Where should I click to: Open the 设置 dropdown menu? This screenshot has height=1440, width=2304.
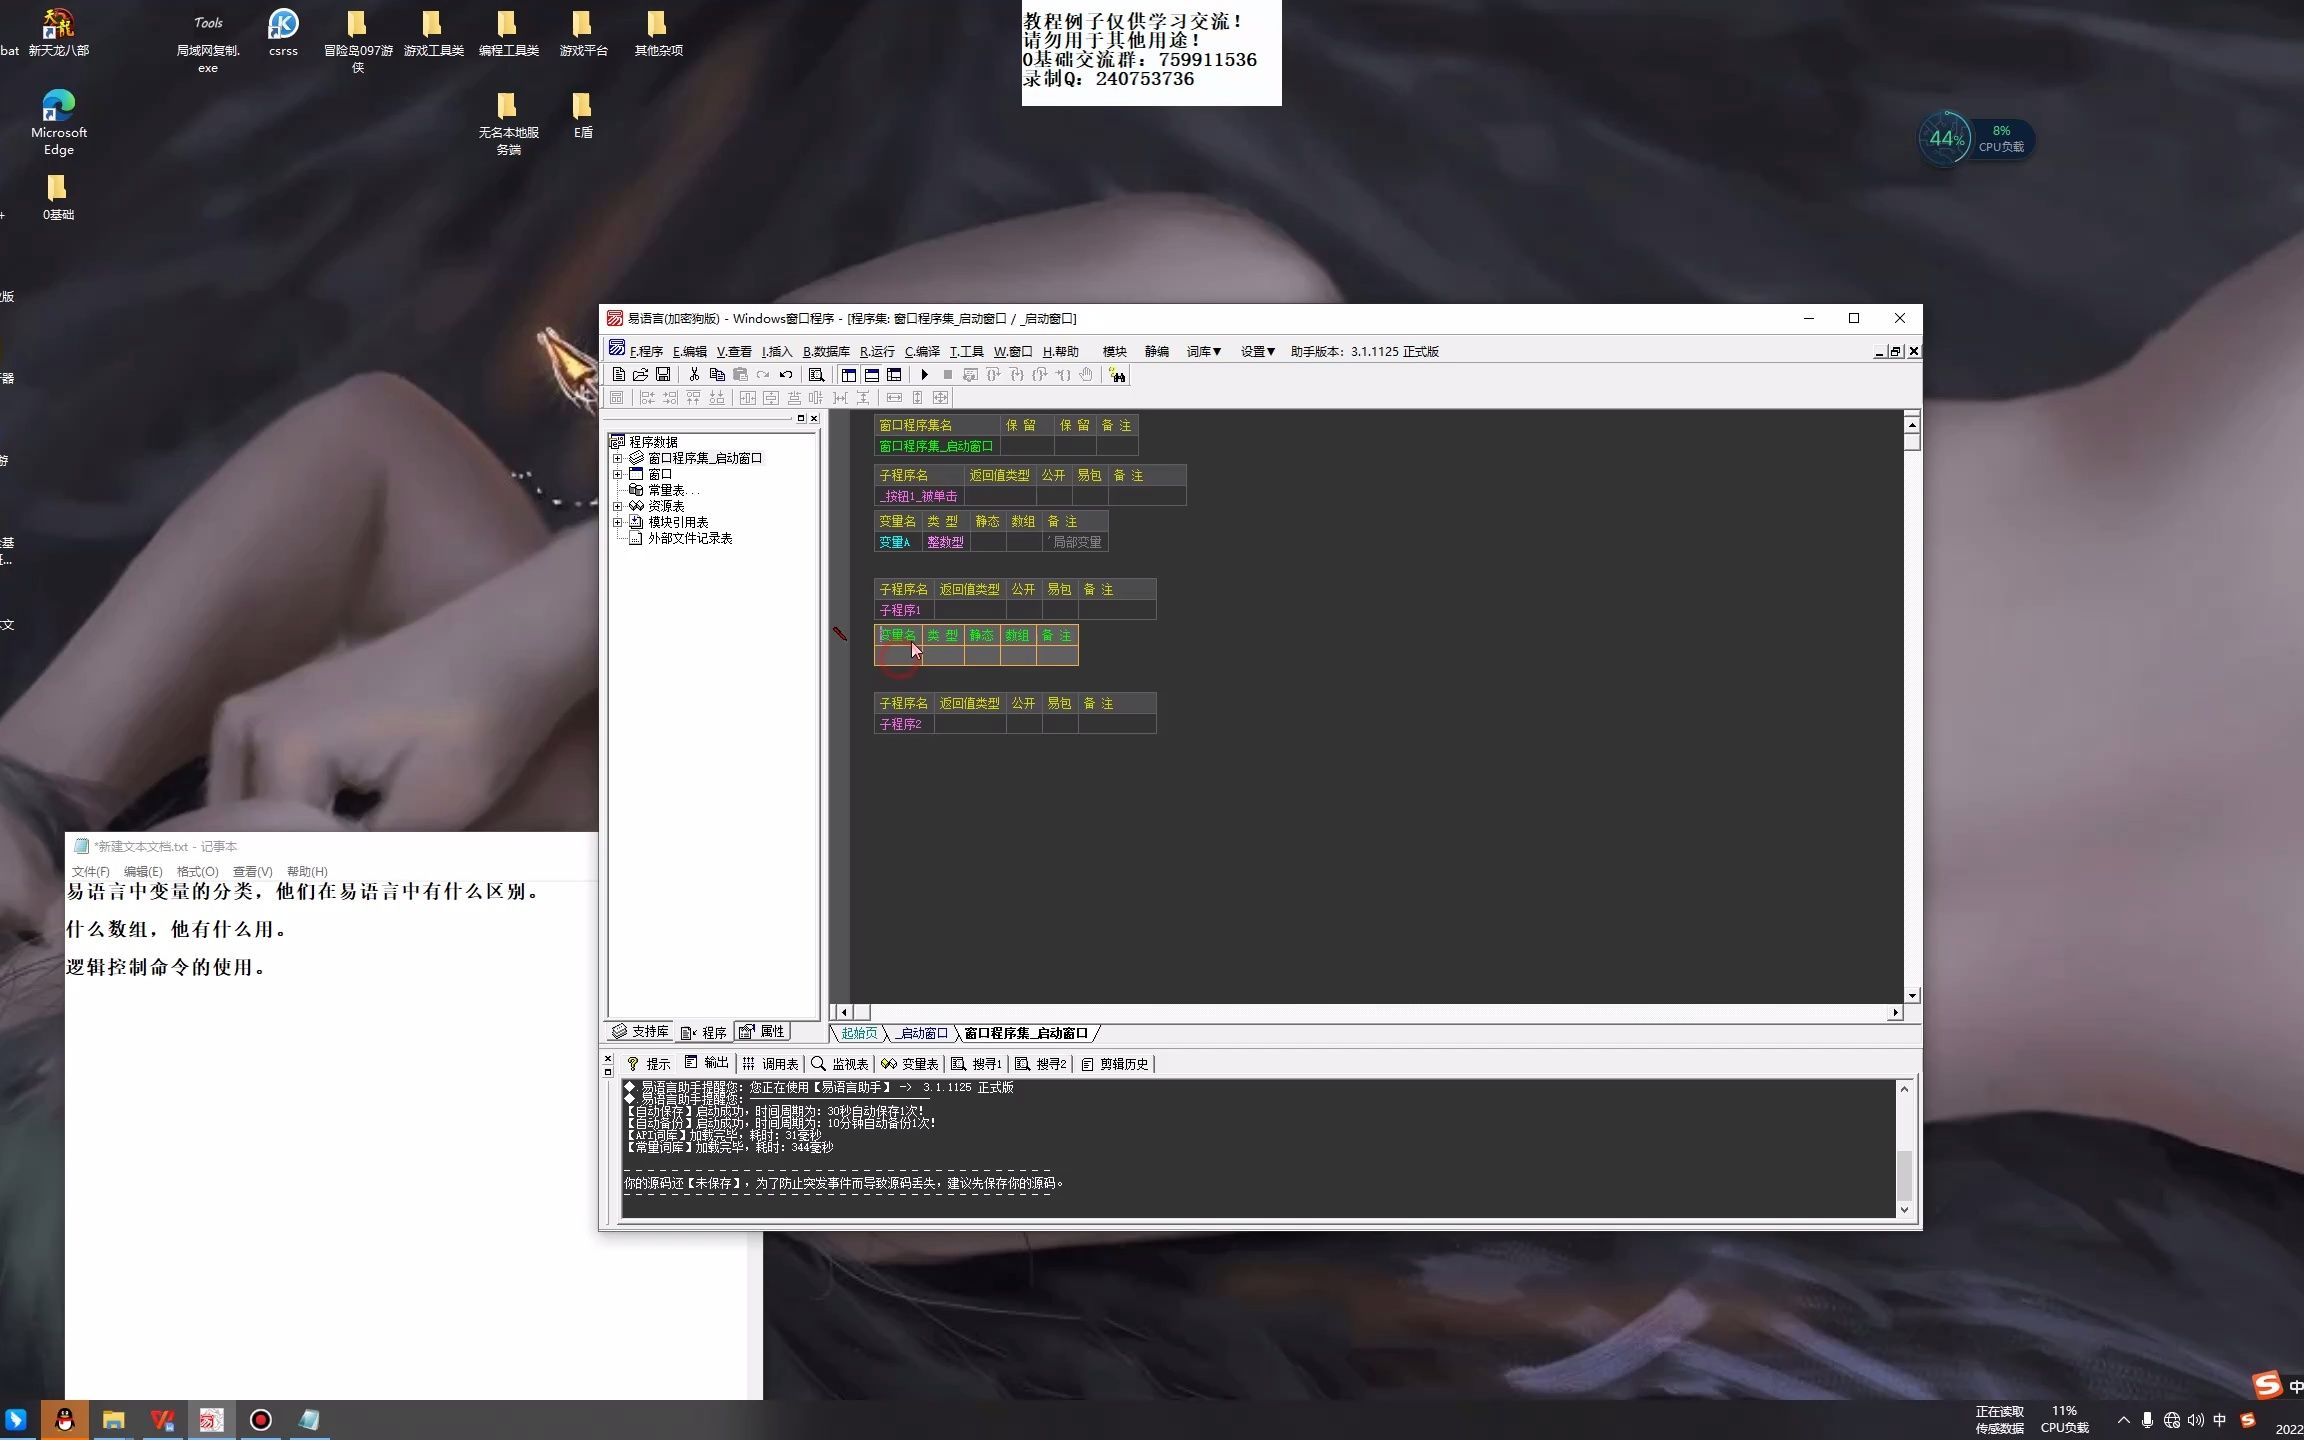tap(1257, 351)
